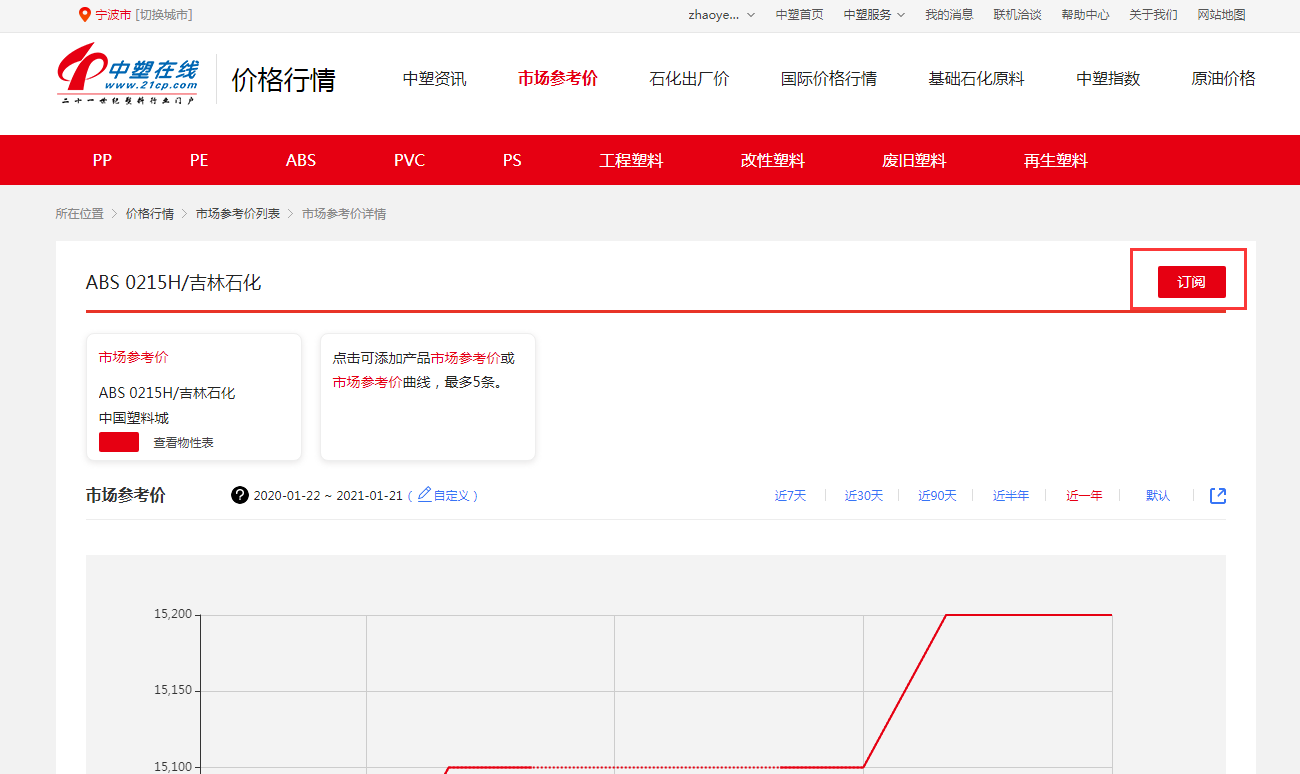
Task: Click the 15,150 y-axis label
Action: click(x=173, y=691)
